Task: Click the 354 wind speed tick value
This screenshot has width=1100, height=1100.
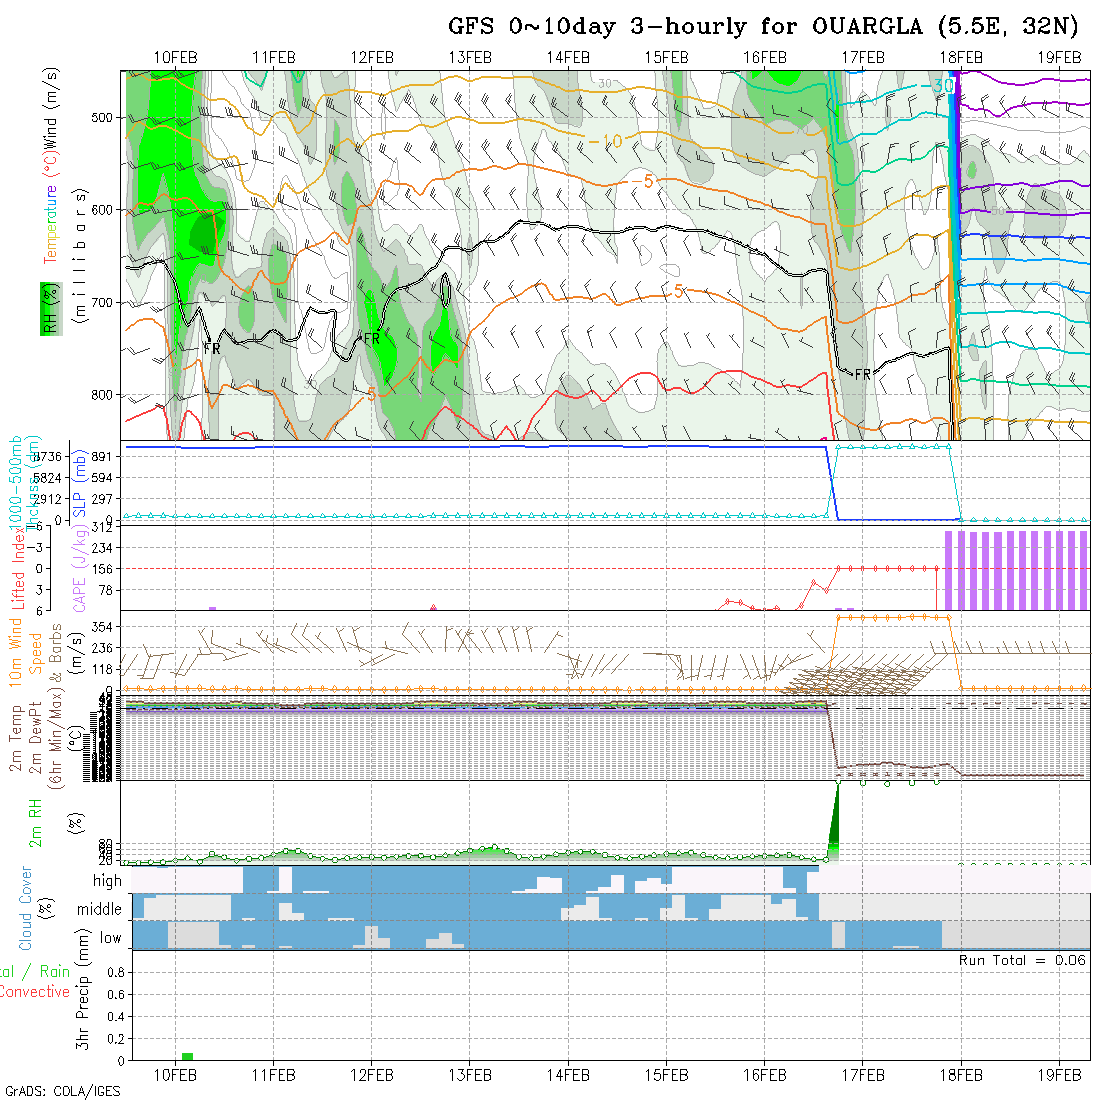Action: coord(102,627)
